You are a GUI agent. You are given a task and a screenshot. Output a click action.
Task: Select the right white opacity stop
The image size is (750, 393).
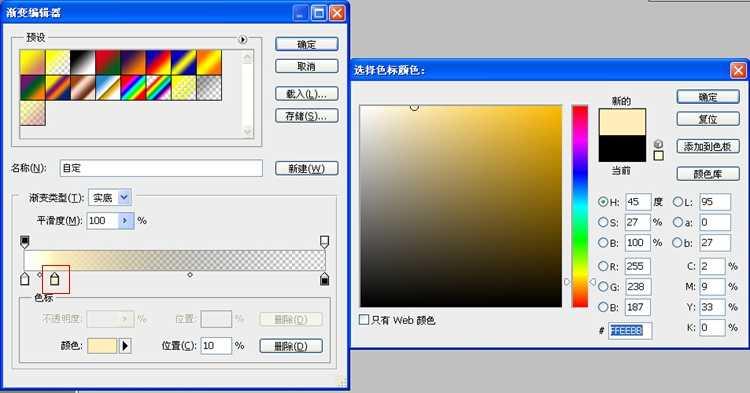click(x=324, y=241)
